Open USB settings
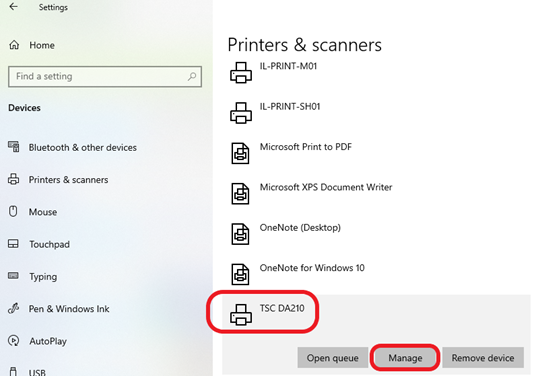Image resolution: width=538 pixels, height=376 pixels. coord(37,372)
